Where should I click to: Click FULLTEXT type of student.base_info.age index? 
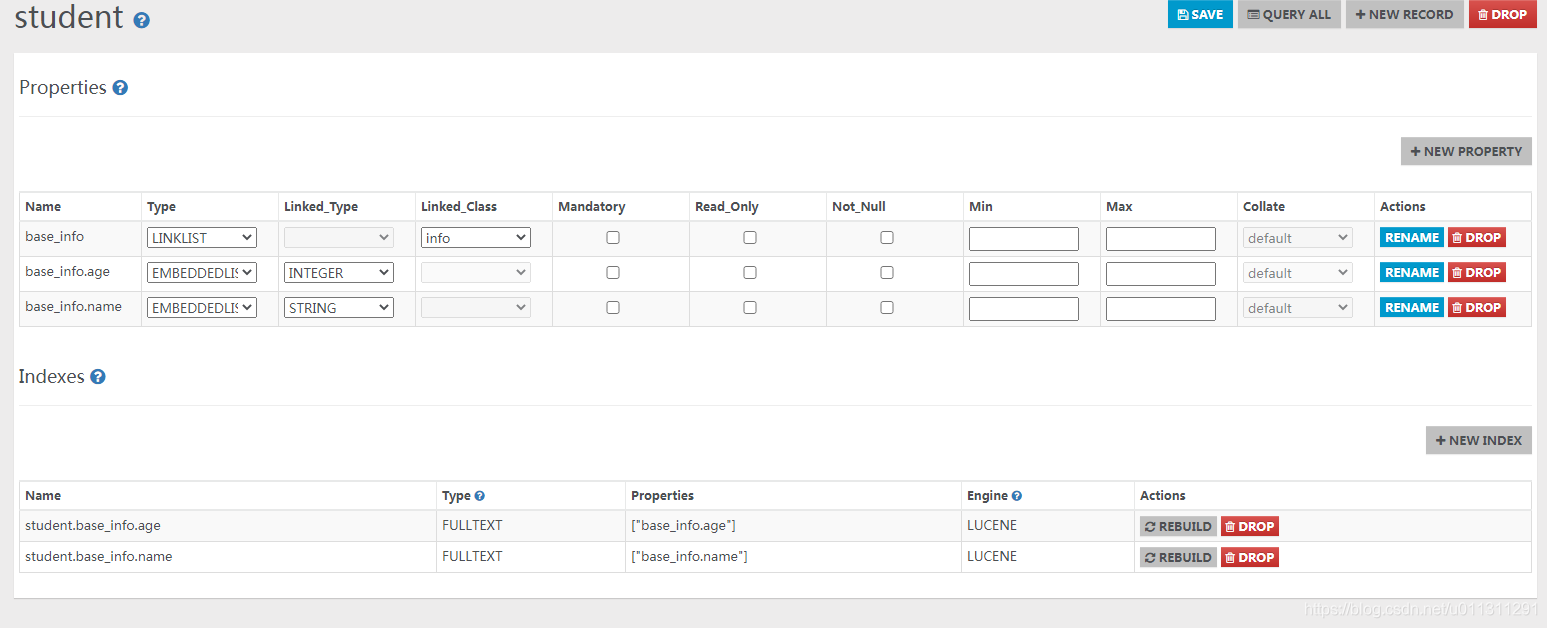472,525
